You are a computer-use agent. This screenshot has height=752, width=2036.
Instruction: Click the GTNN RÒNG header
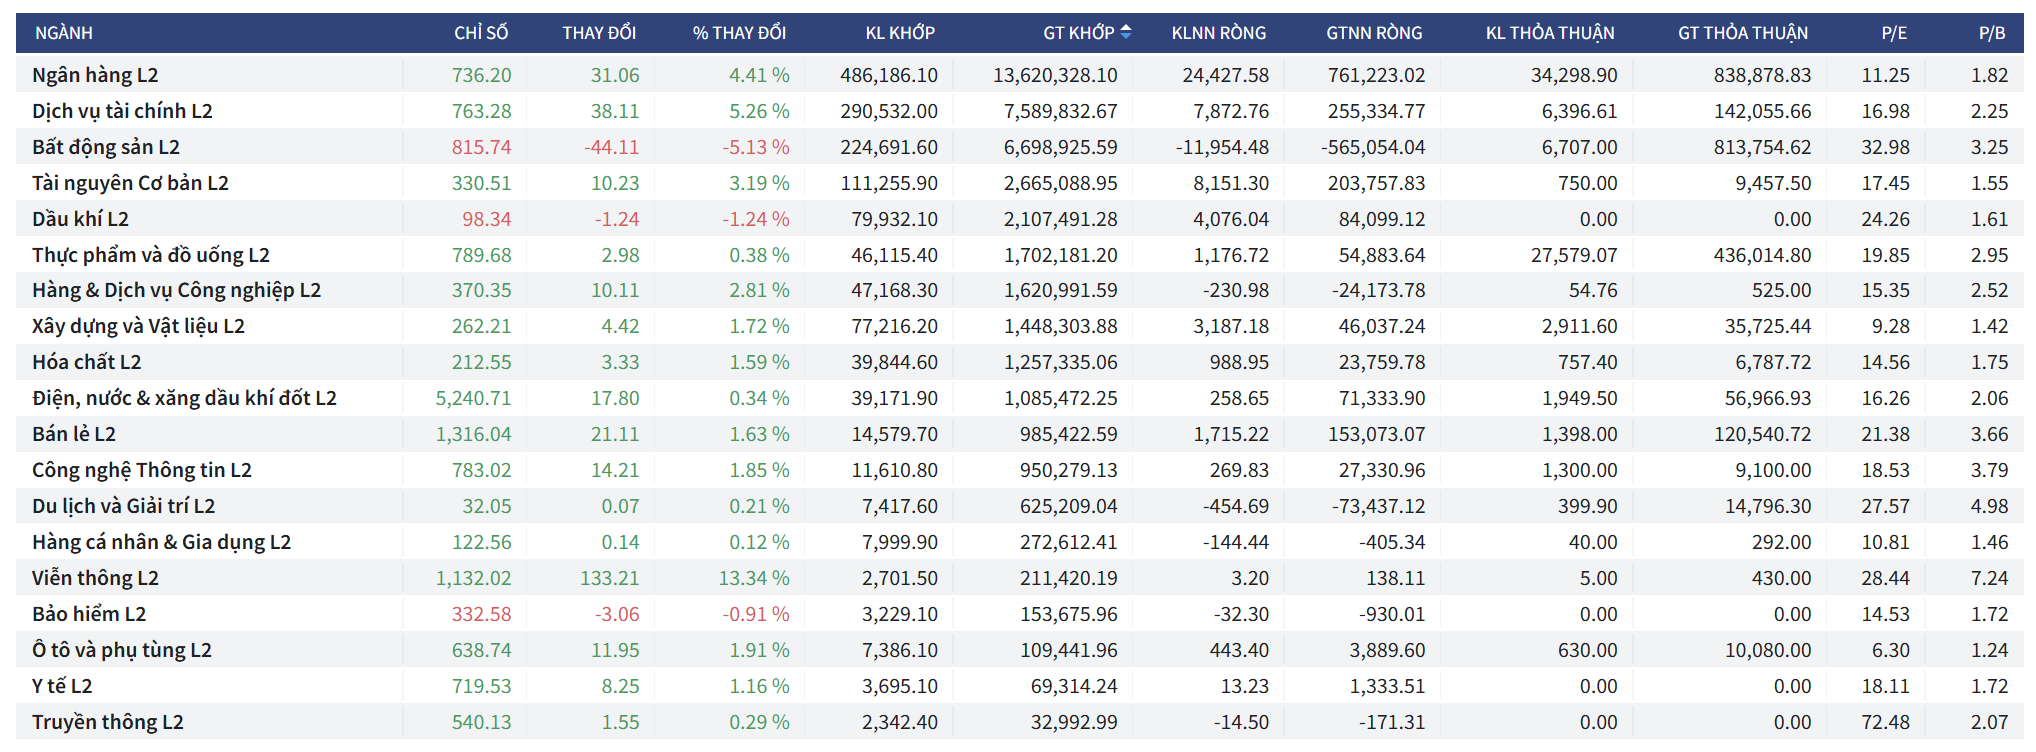coord(1374,33)
